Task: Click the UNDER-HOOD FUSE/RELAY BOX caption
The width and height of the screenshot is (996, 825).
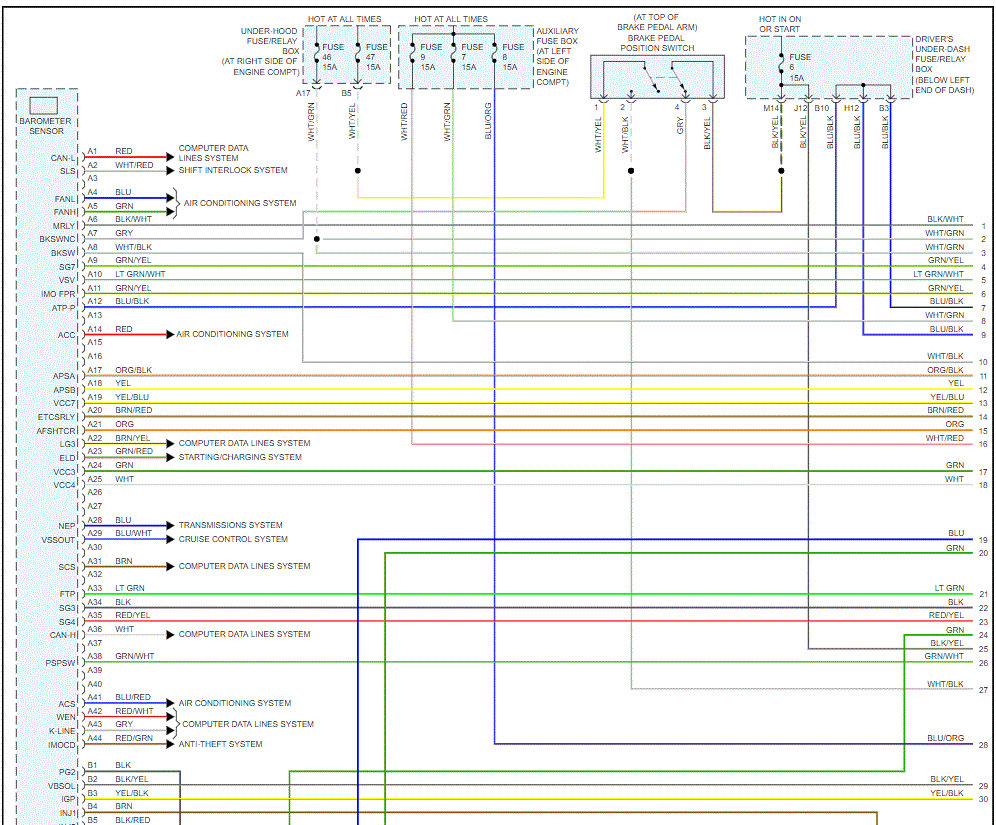Action: tap(260, 51)
